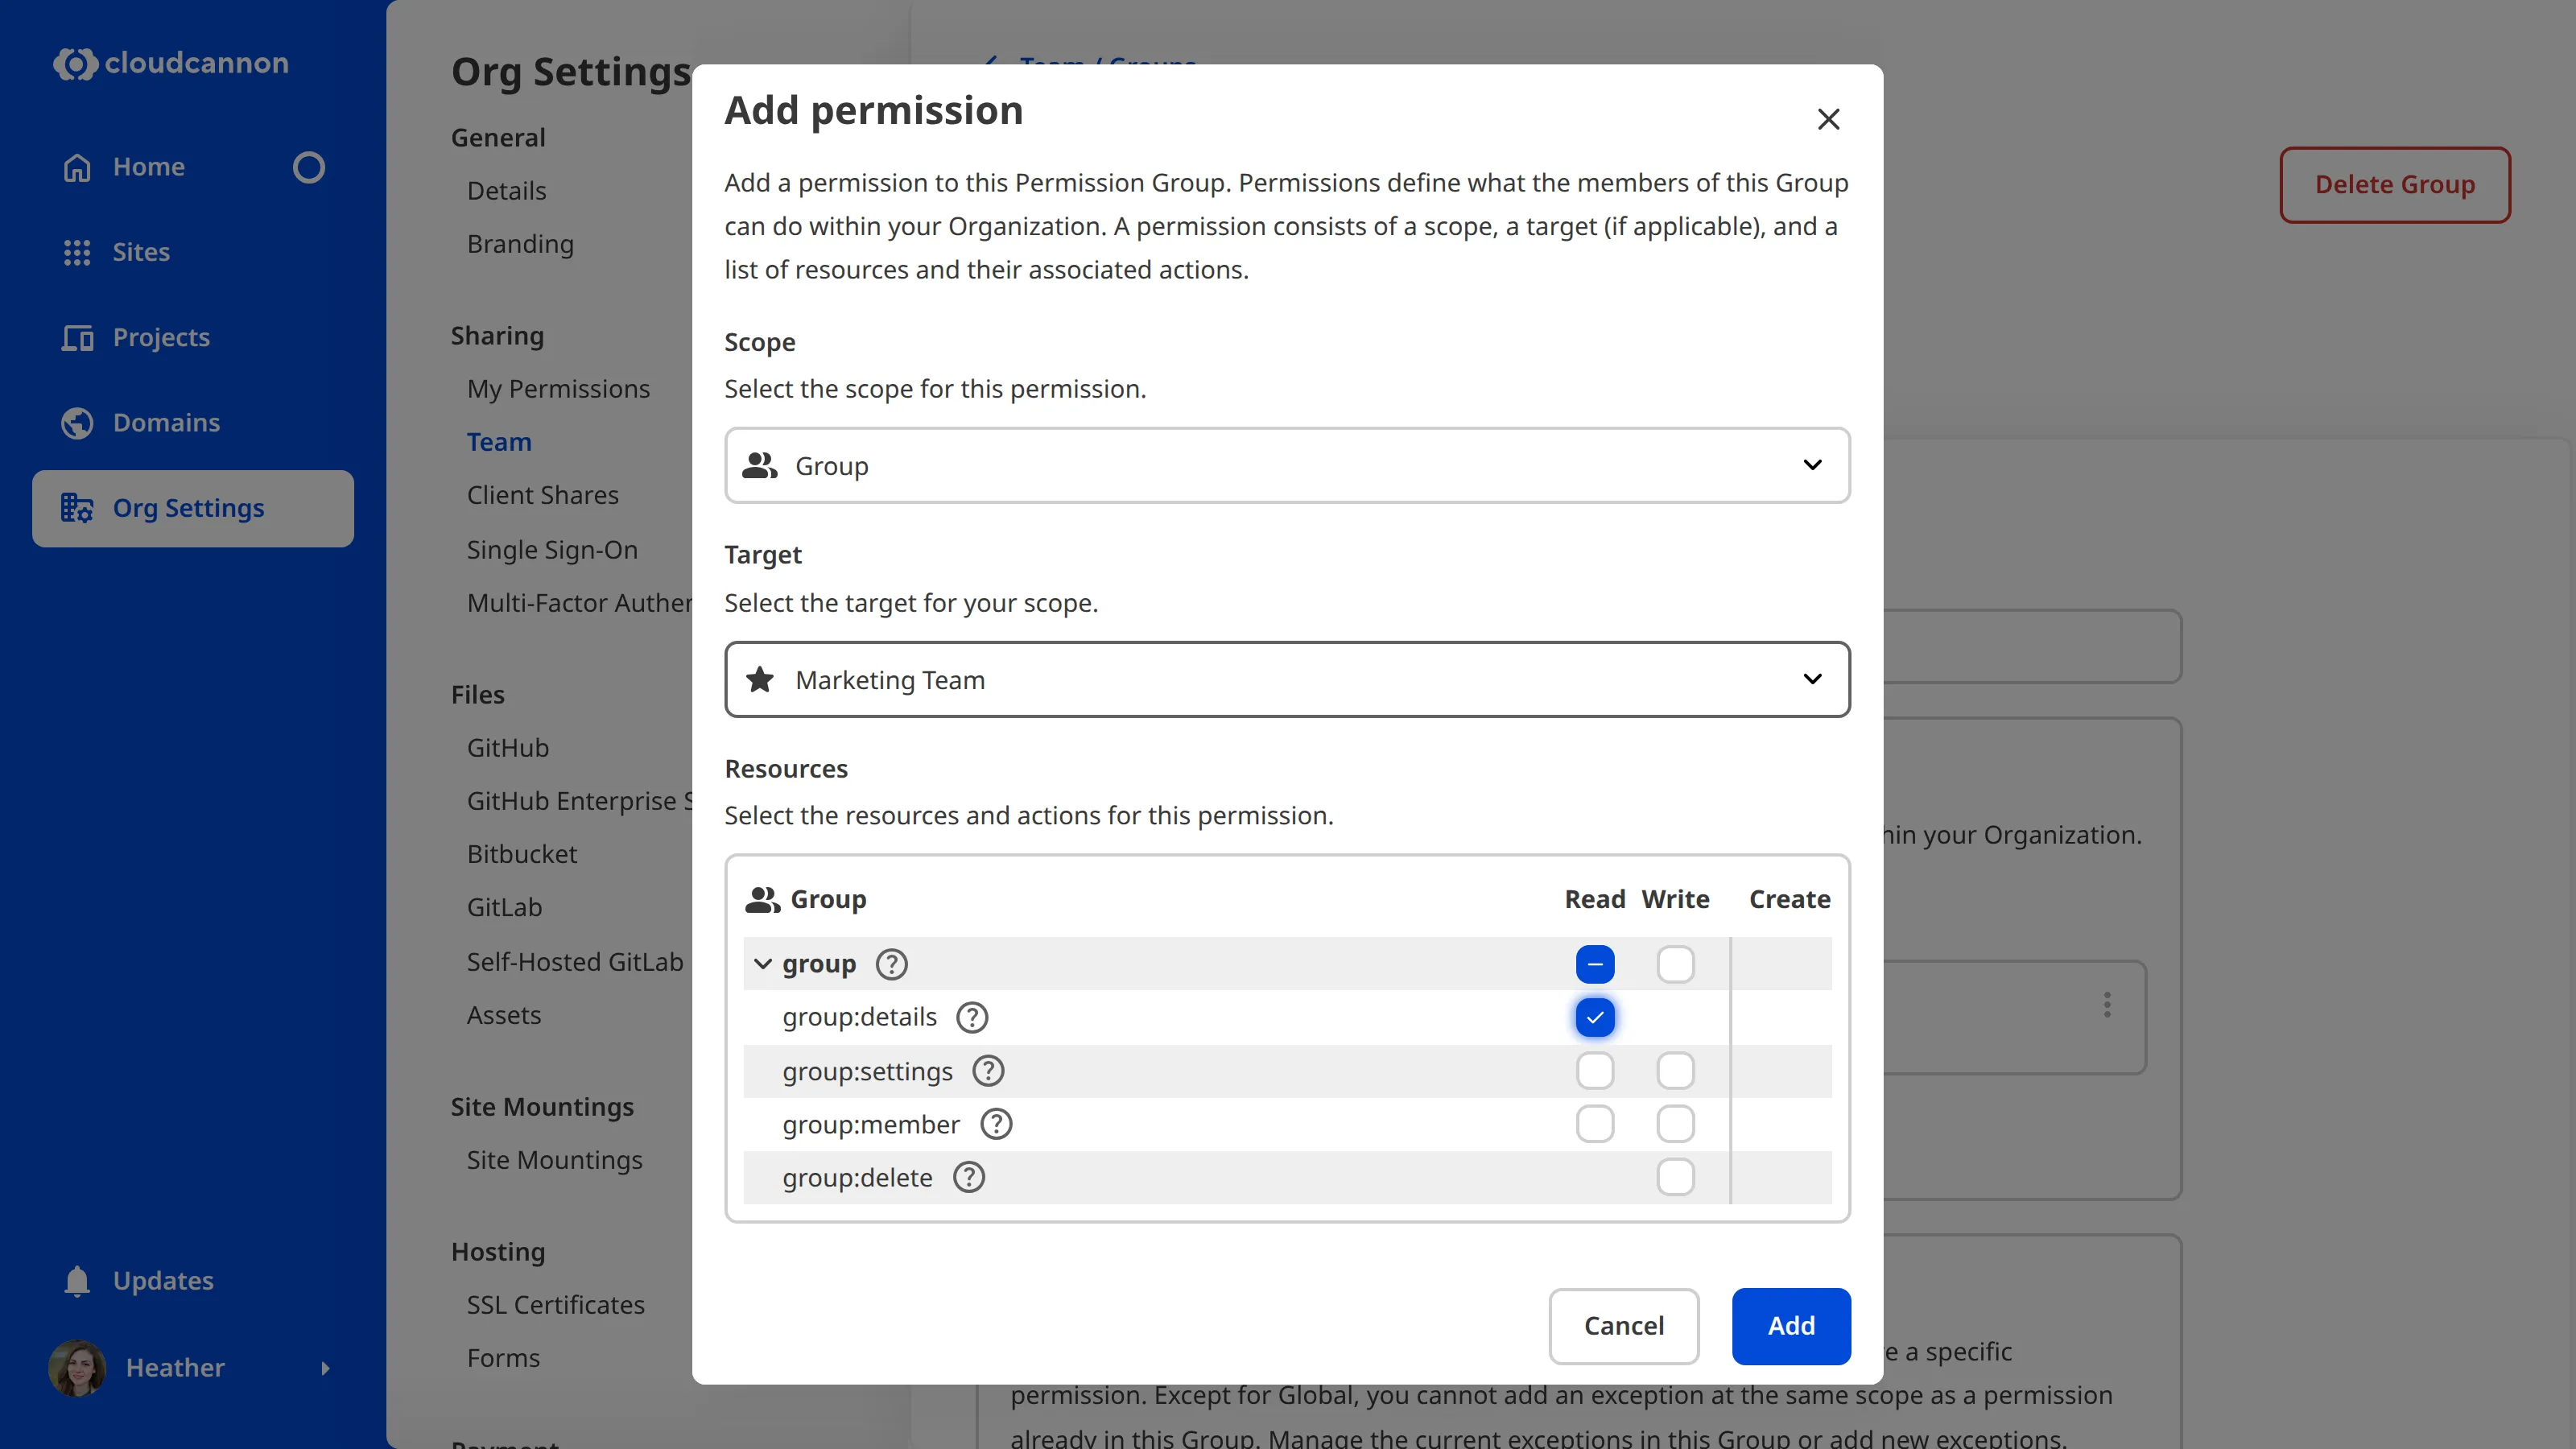Click the Org Settings gear icon
The width and height of the screenshot is (2576, 1449).
[76, 508]
